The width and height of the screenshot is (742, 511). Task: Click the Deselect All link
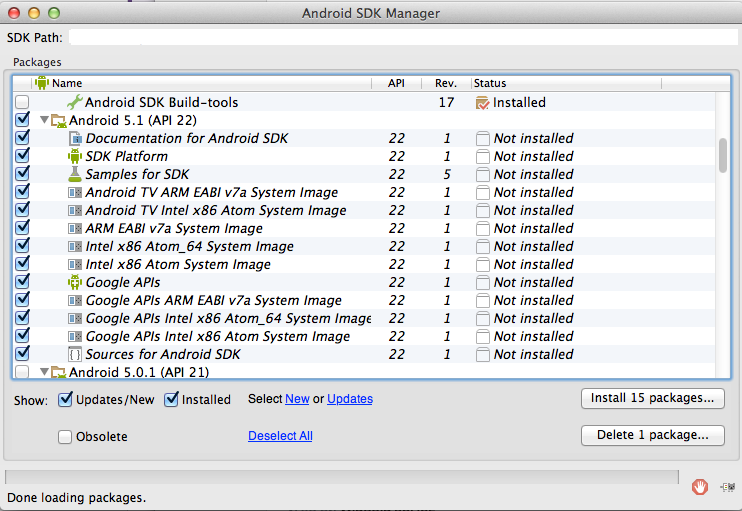(x=280, y=436)
